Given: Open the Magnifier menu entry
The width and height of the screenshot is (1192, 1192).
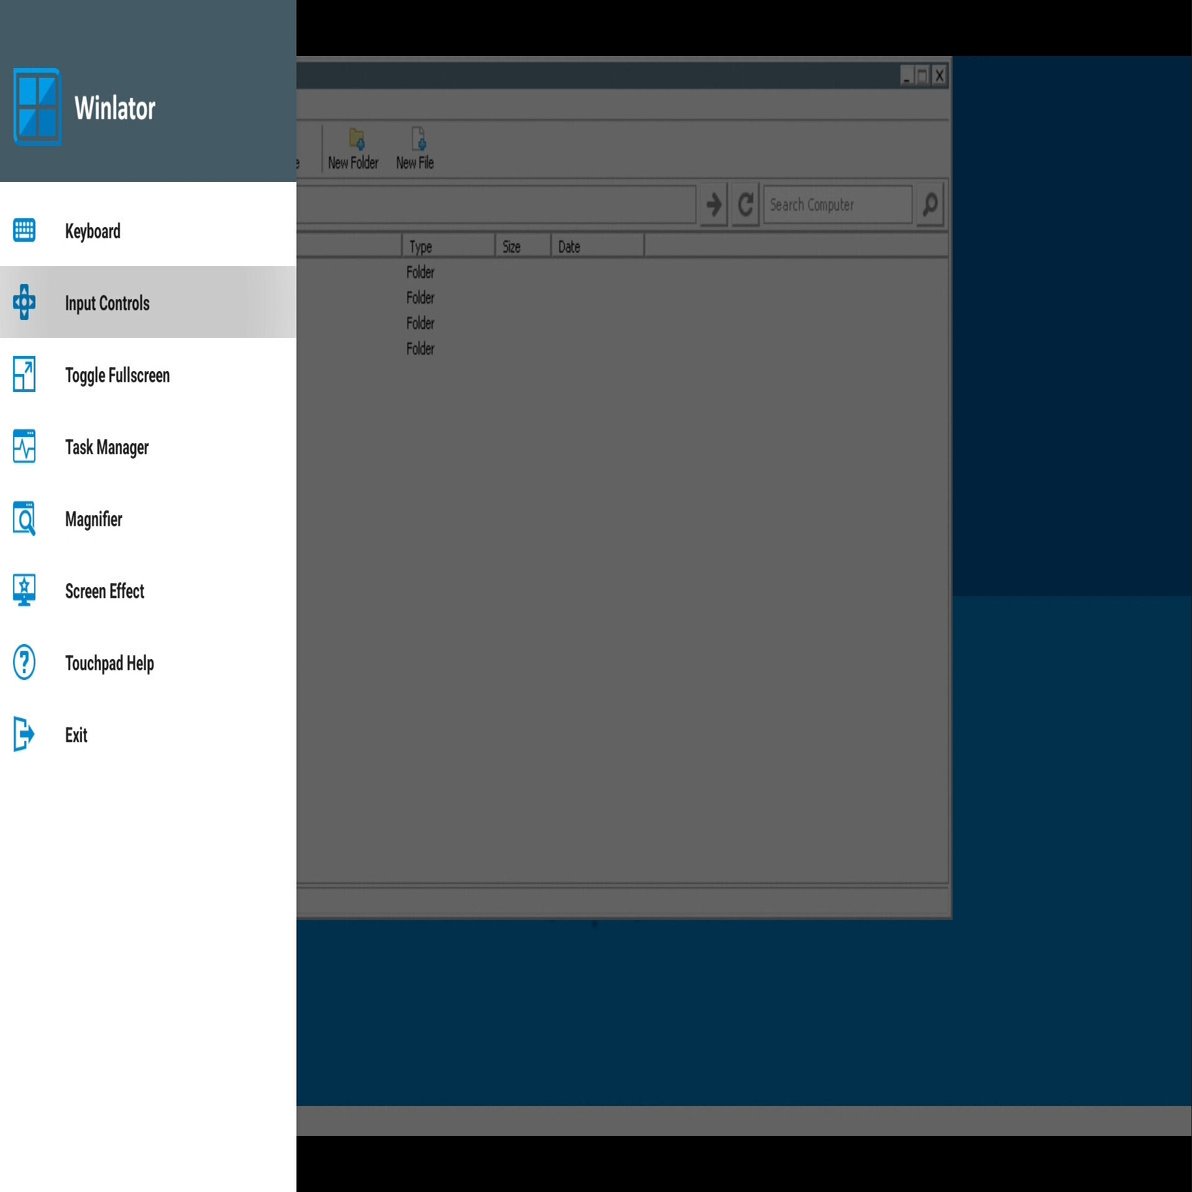Looking at the screenshot, I should [148, 518].
